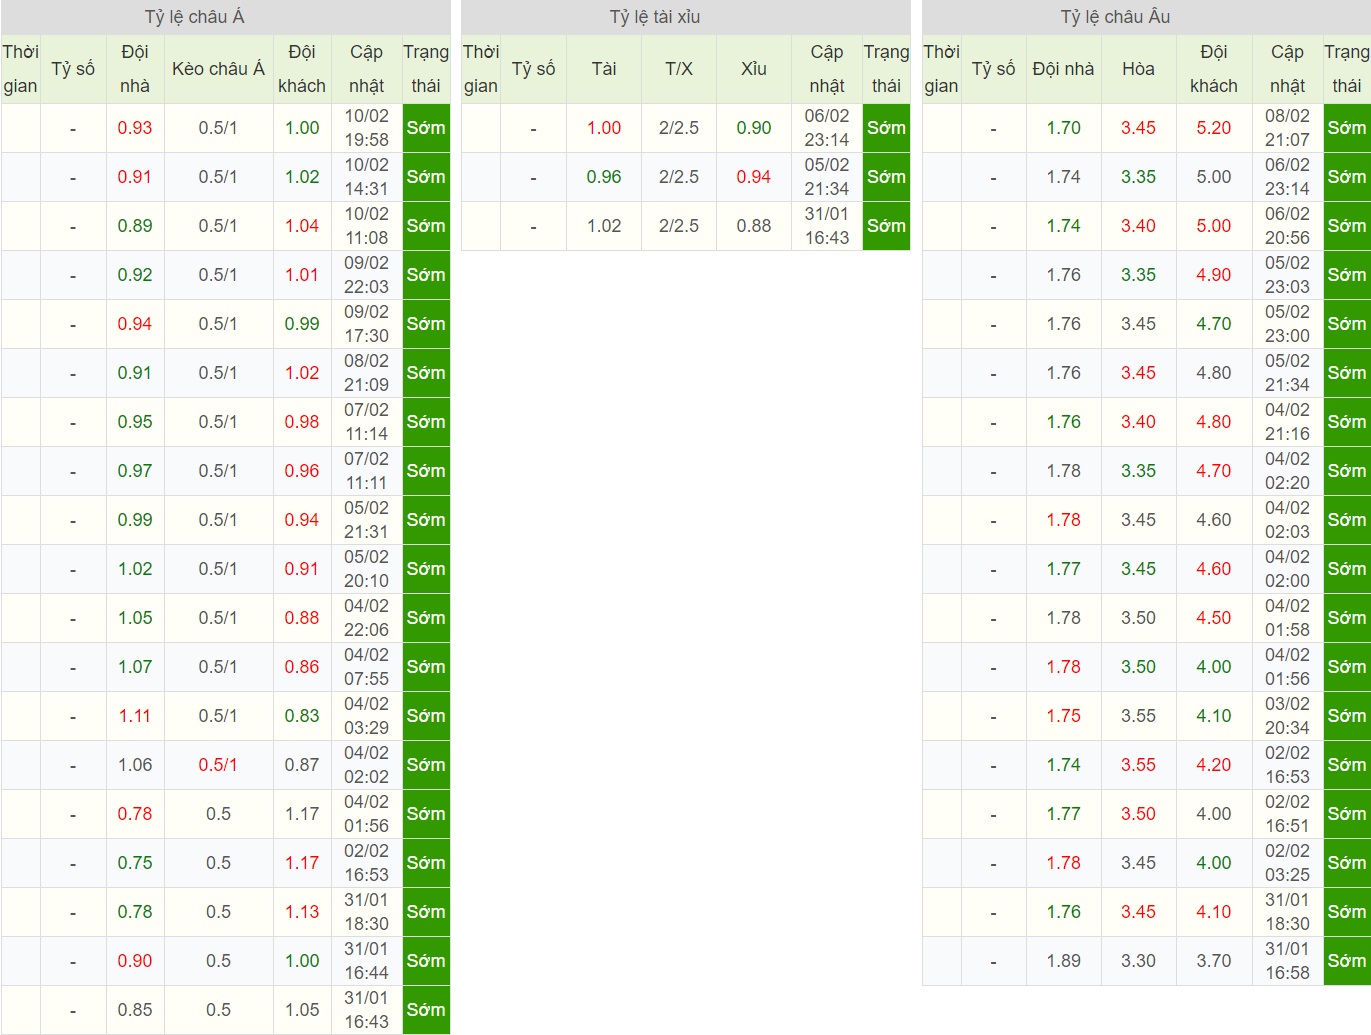
Task: Click away odds 5.20 in châu Âu table
Action: pos(1214,128)
